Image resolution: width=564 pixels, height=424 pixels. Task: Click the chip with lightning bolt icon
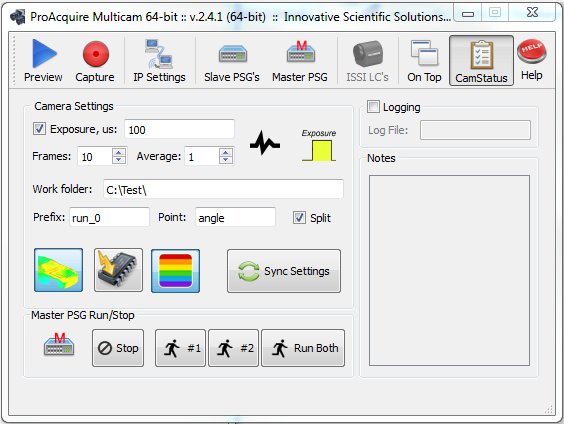point(118,270)
